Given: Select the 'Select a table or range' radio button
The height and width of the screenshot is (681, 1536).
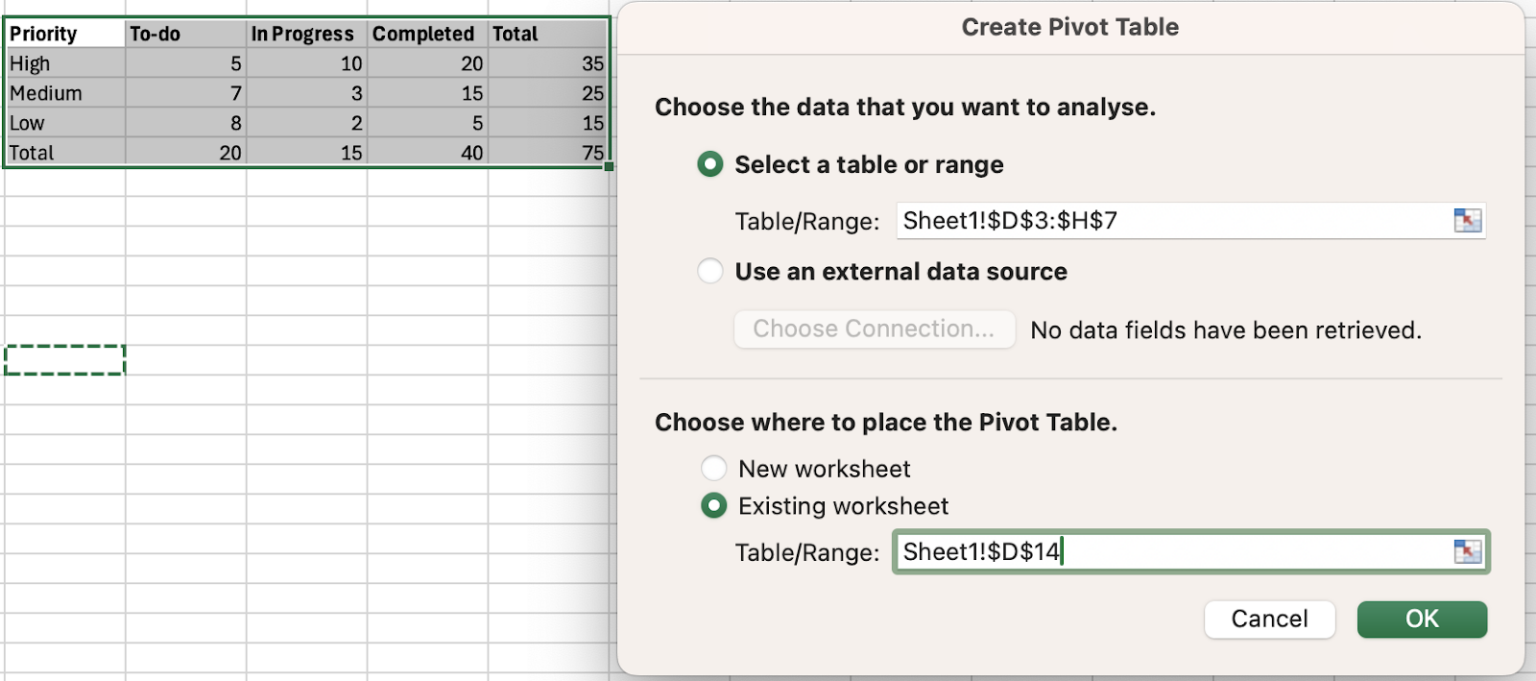Looking at the screenshot, I should [x=710, y=164].
